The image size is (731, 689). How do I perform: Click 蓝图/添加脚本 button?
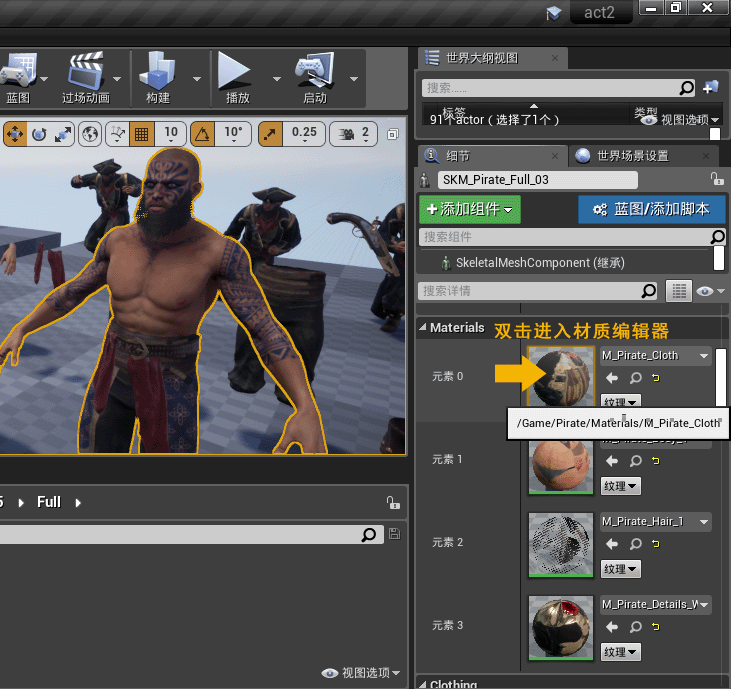[652, 209]
